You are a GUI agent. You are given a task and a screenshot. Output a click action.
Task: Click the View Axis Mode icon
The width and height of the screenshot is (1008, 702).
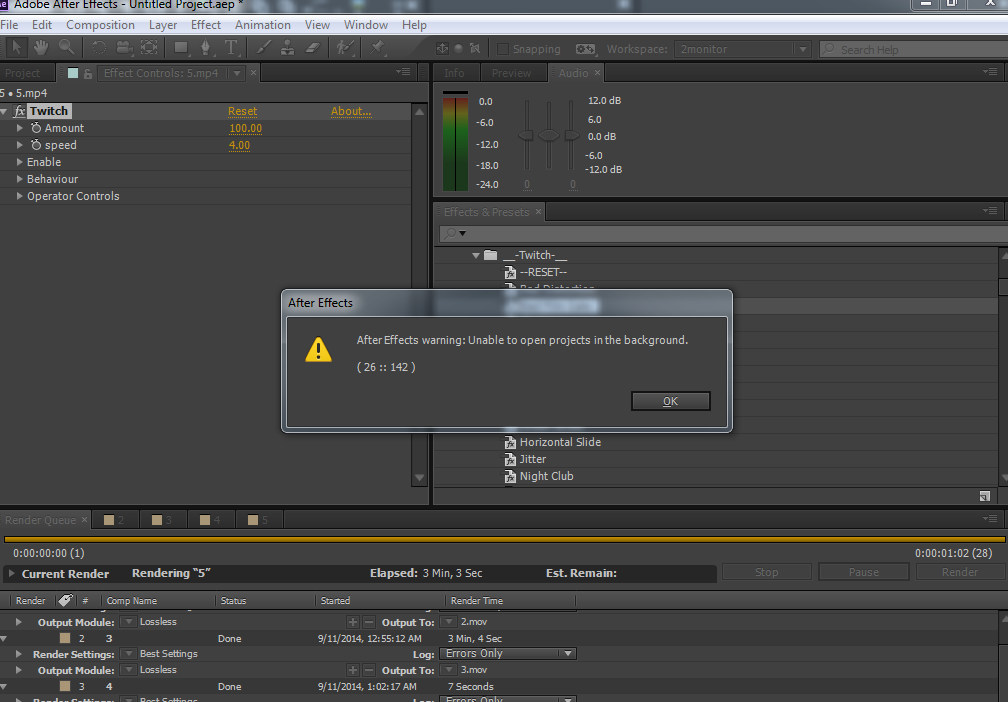point(475,49)
